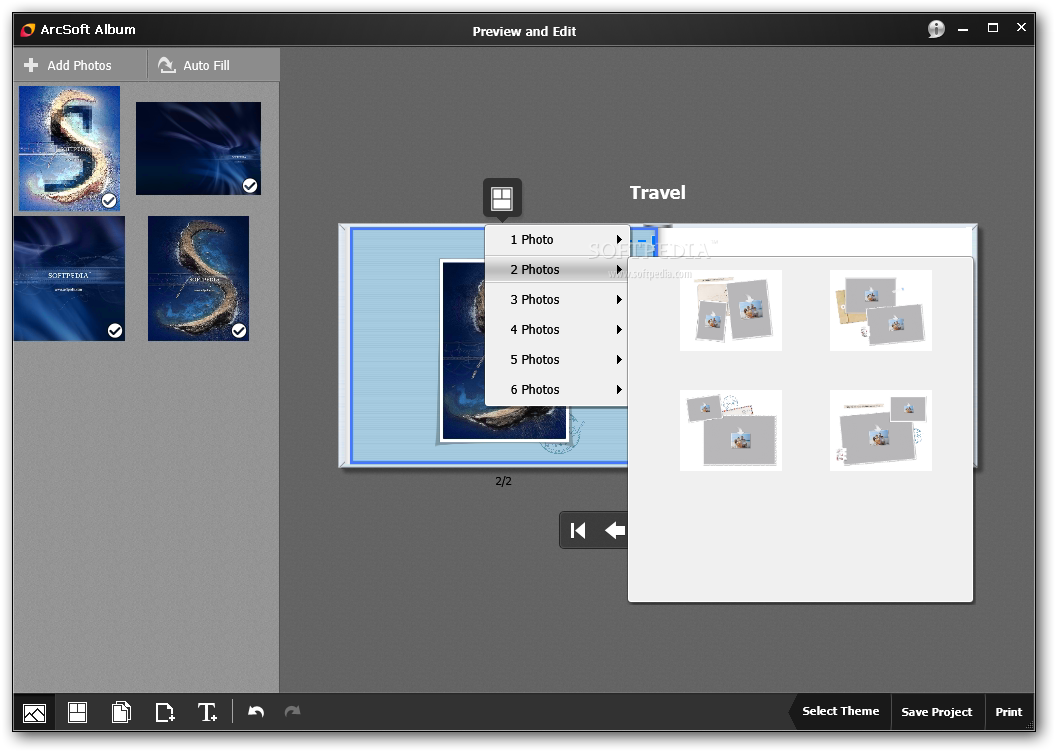Click the Auto Fill arrow icon
This screenshot has height=752, width=1056.
(x=166, y=65)
